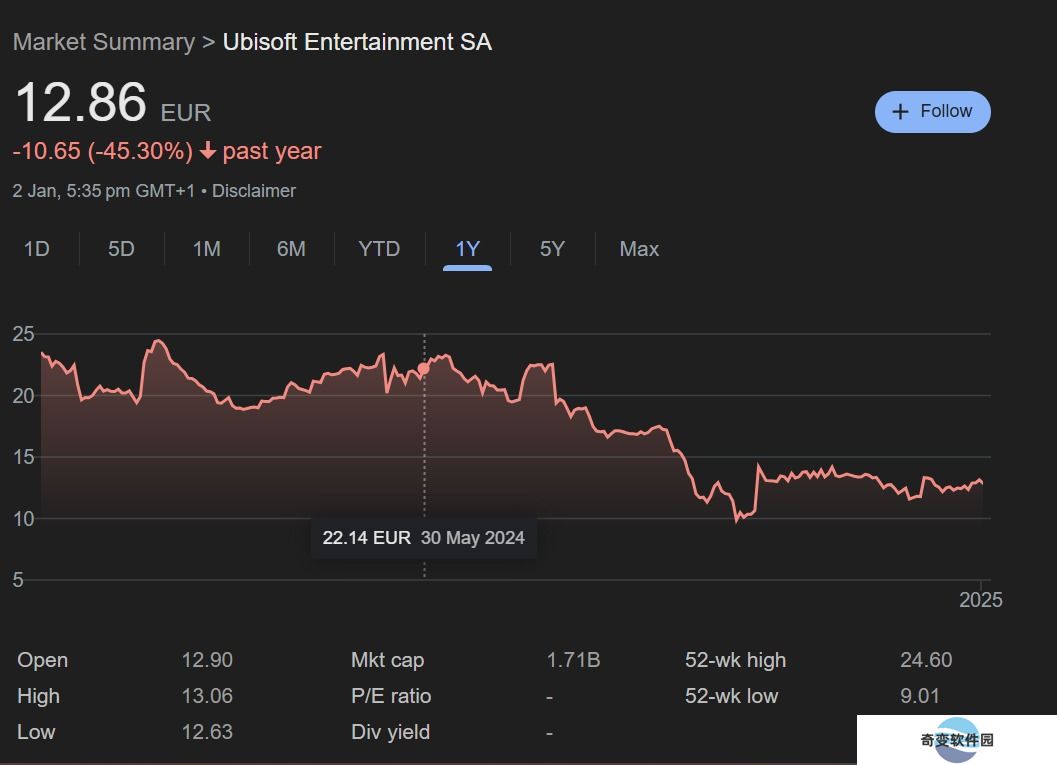The image size is (1057, 765).
Task: Click the Low value 12.63
Action: 207,731
